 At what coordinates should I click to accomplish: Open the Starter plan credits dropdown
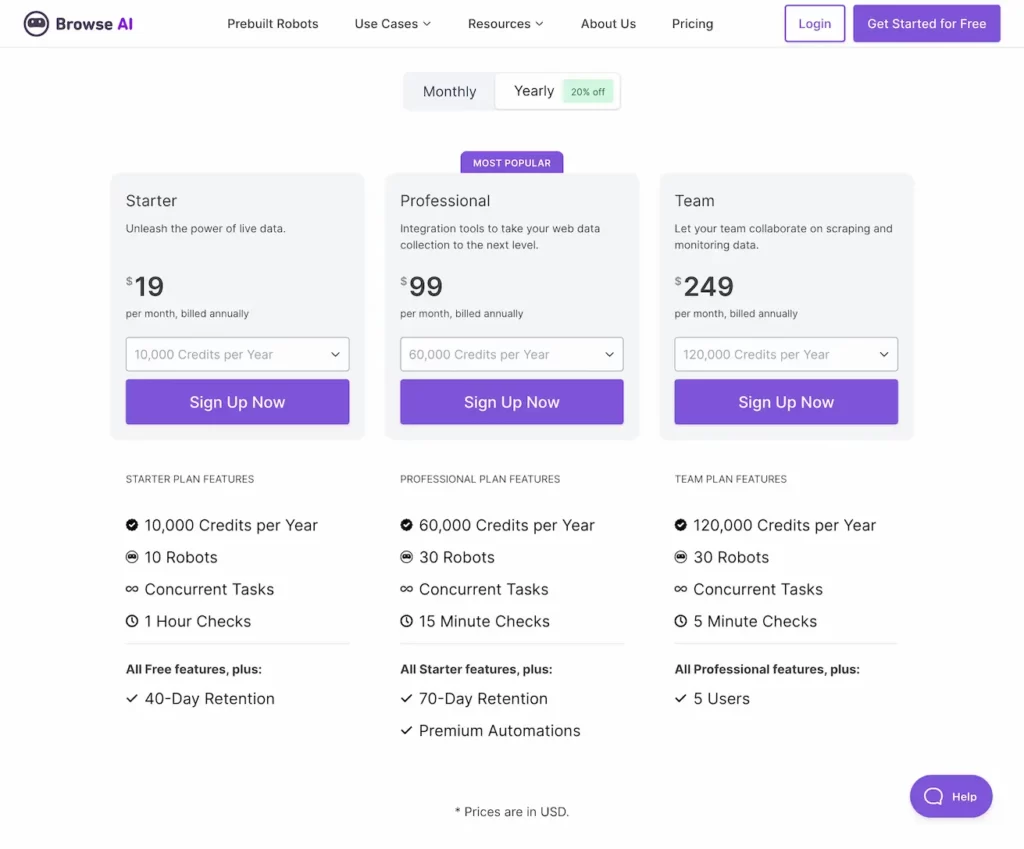(x=237, y=354)
